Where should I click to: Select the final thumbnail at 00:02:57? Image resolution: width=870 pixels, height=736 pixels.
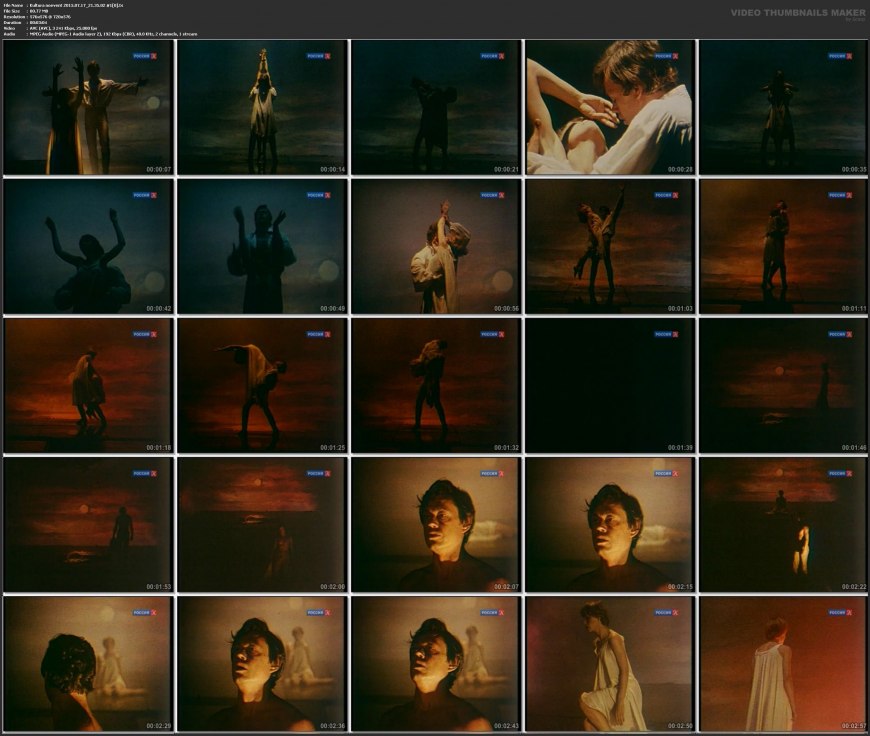[783, 664]
